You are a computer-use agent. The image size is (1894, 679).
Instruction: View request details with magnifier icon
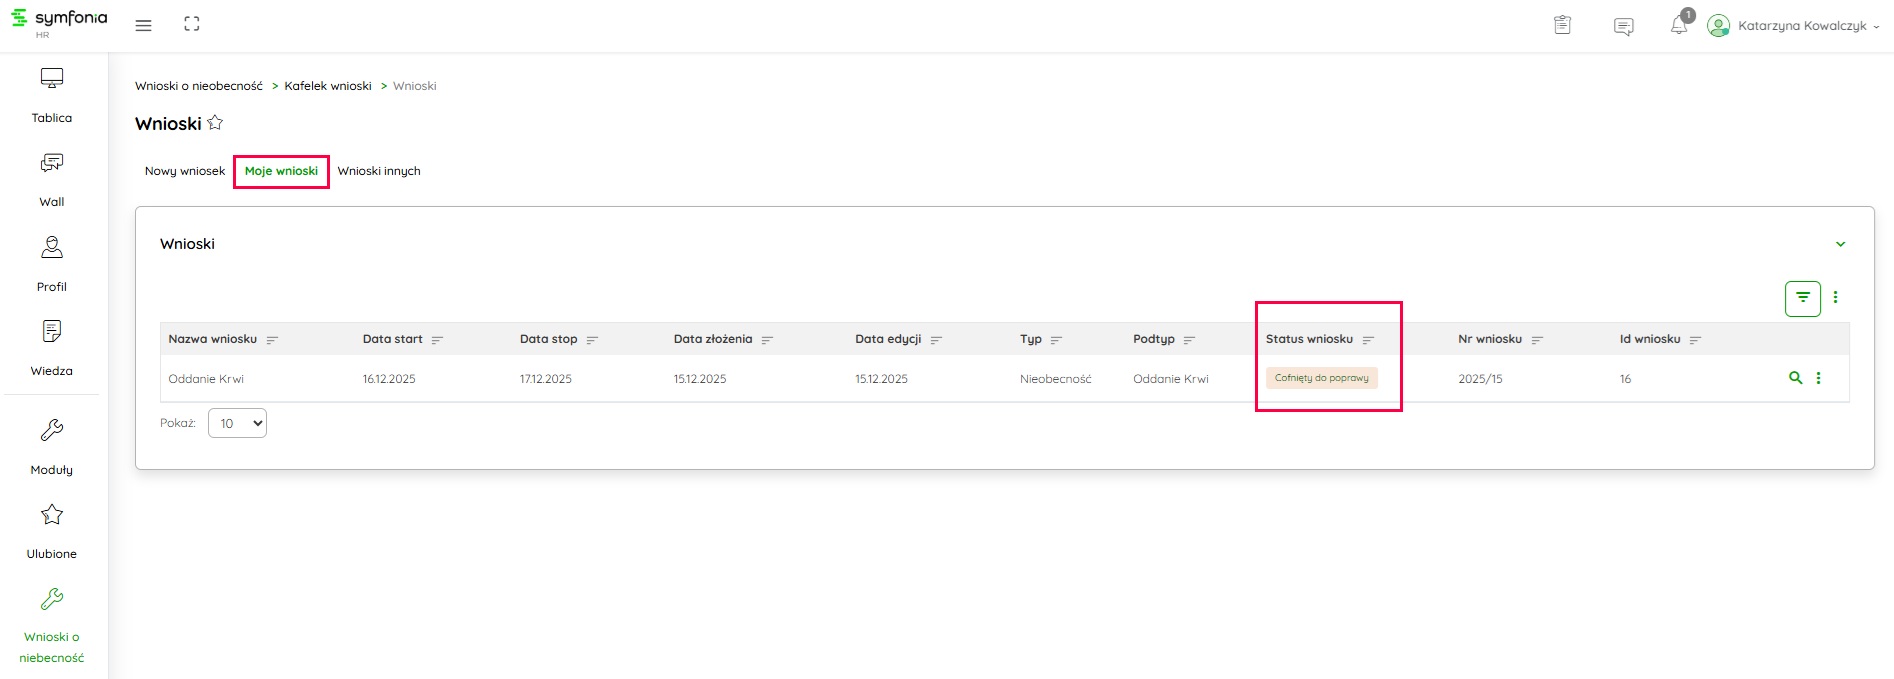pyautogui.click(x=1795, y=378)
